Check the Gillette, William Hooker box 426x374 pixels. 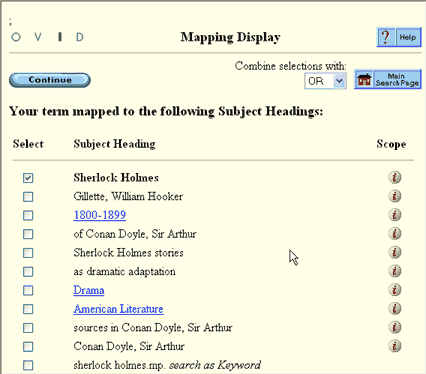28,197
